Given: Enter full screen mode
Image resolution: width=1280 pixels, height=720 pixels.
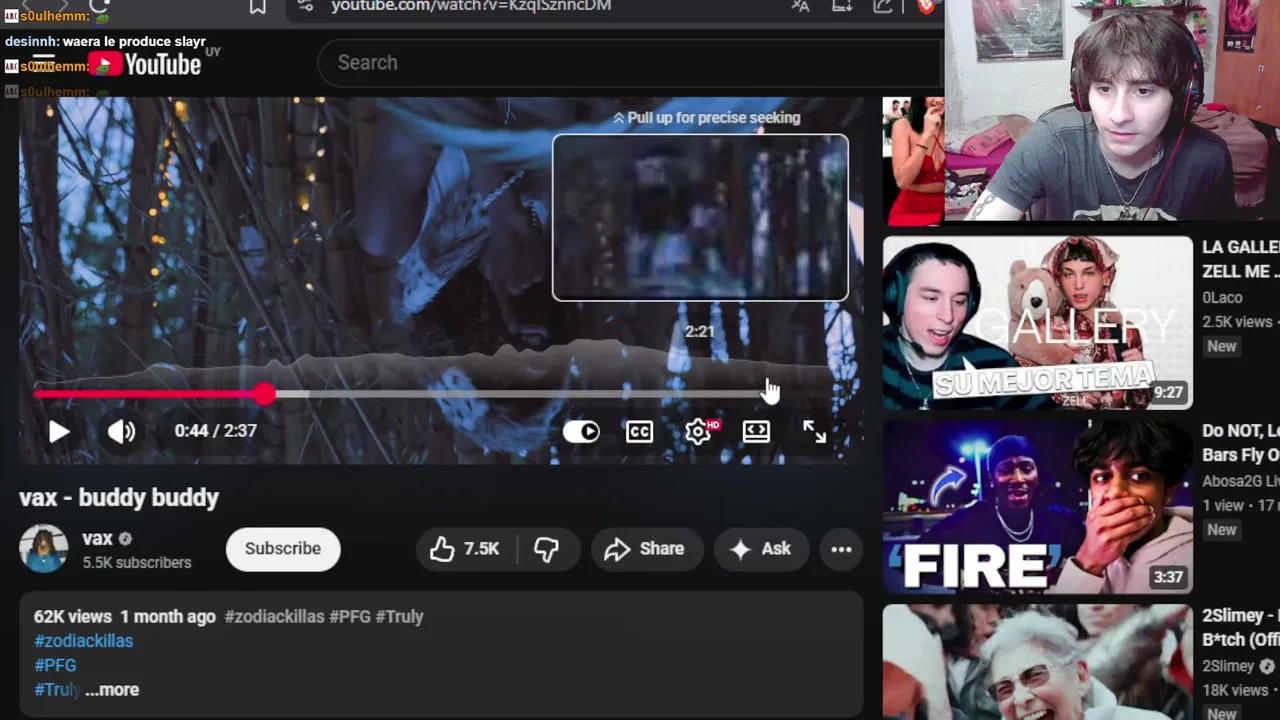Looking at the screenshot, I should tap(814, 431).
